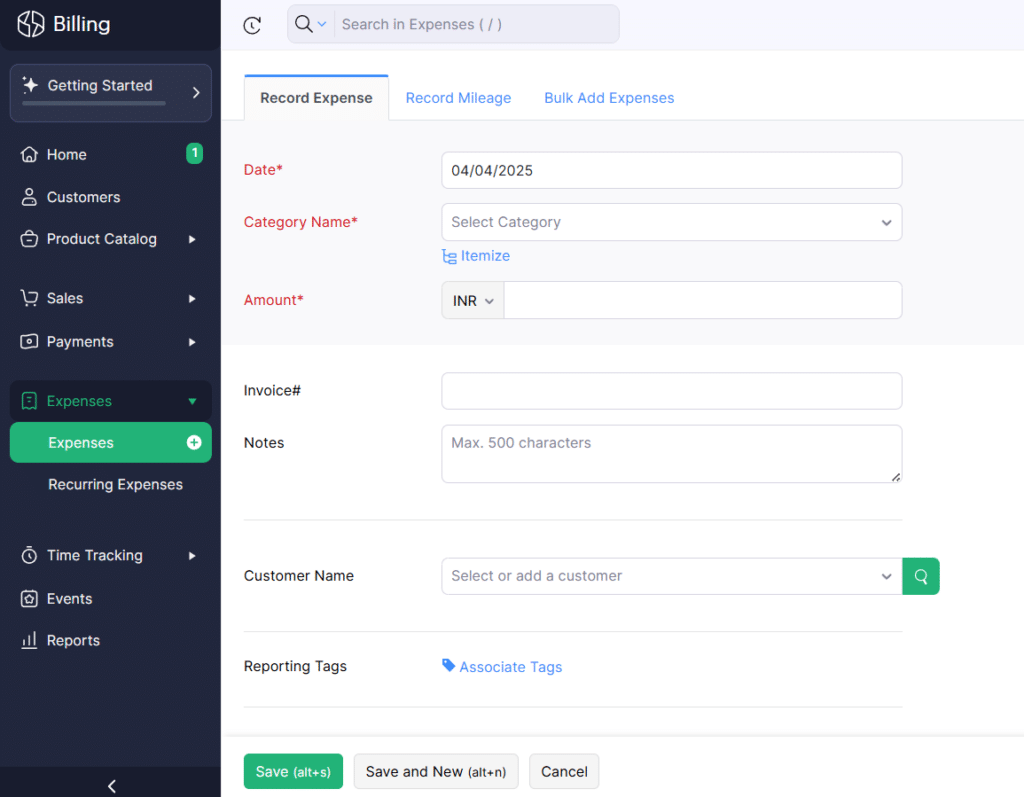1024x797 pixels.
Task: Open the INR currency dropdown
Action: (473, 301)
